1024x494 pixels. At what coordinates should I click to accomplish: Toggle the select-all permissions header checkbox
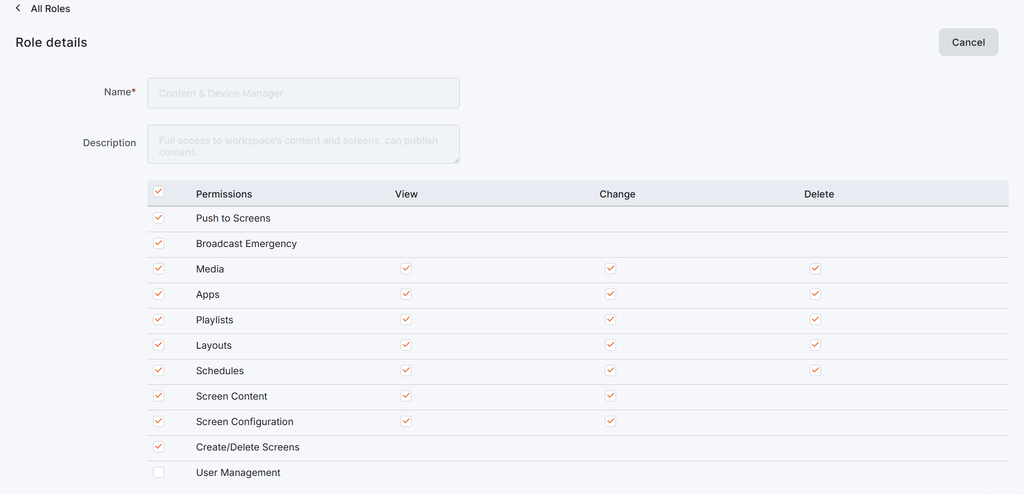[158, 191]
